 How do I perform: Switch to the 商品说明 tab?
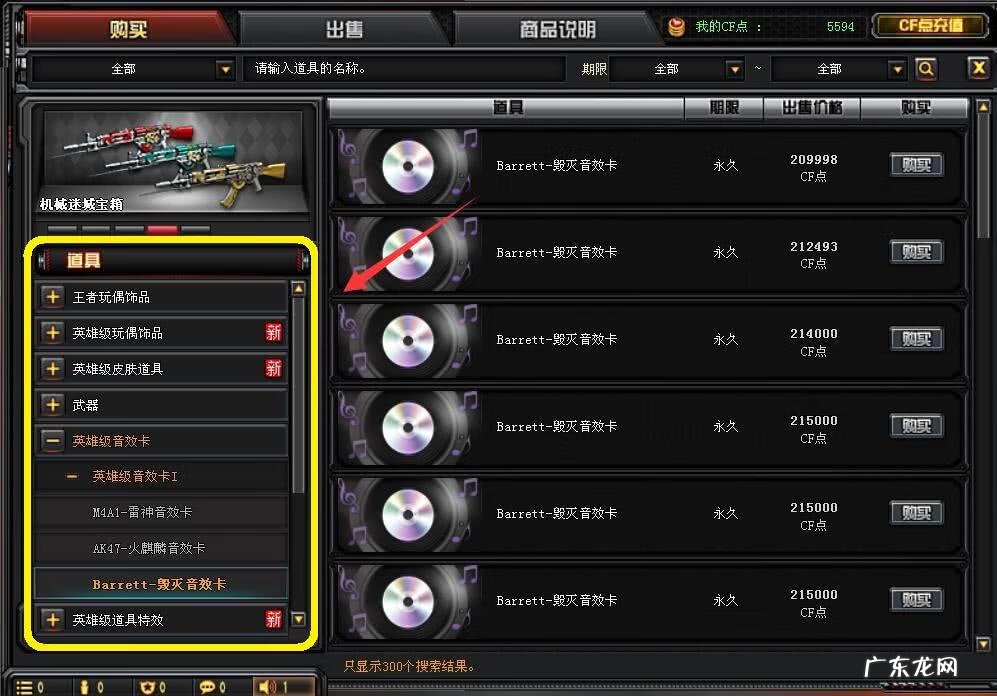pyautogui.click(x=558, y=29)
